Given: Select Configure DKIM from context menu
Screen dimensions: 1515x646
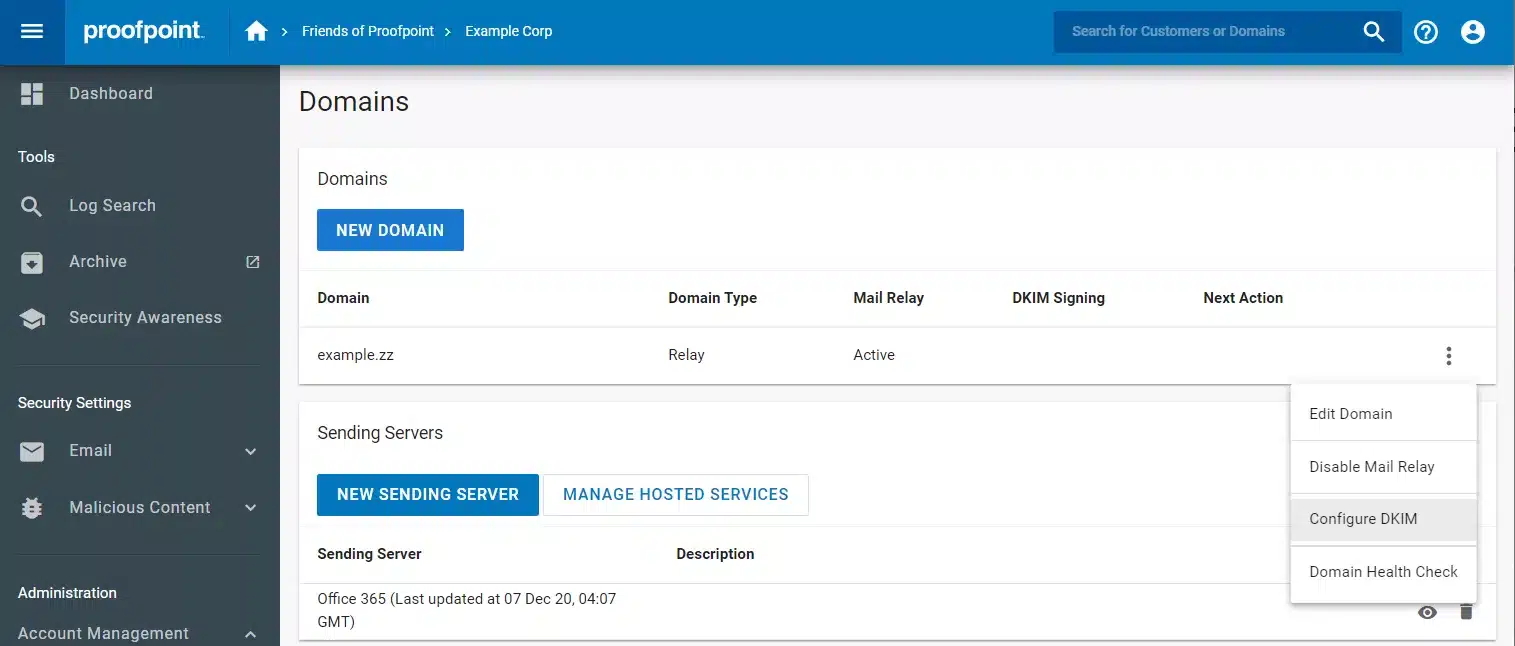Looking at the screenshot, I should (1363, 519).
